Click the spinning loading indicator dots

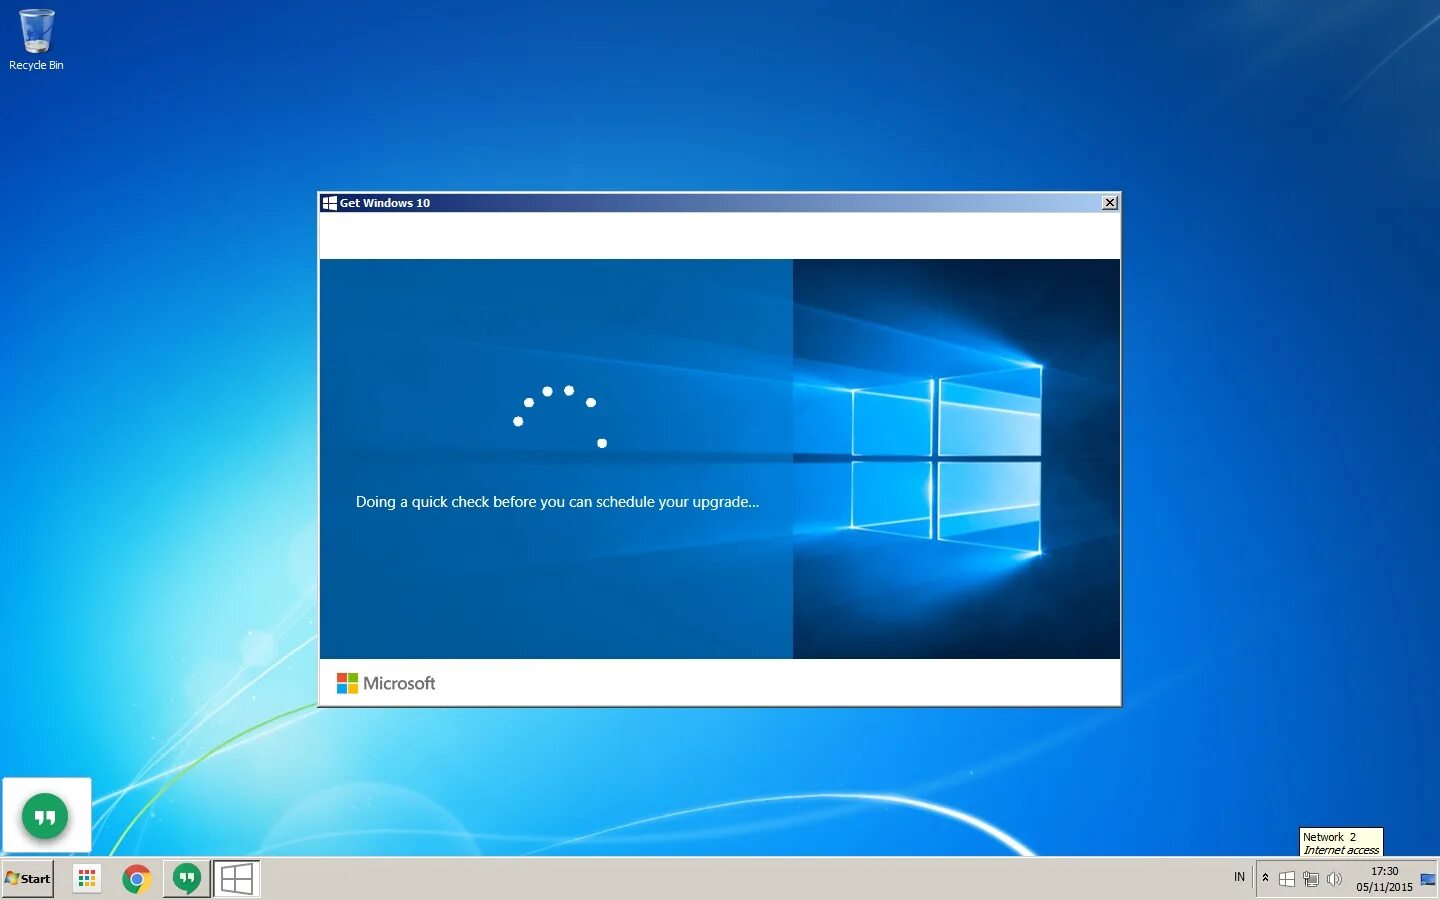pos(560,416)
